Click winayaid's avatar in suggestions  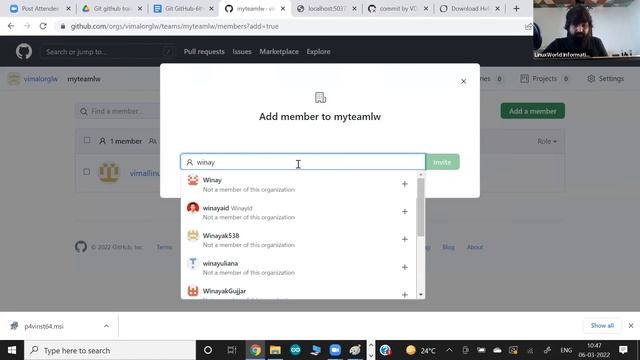click(x=193, y=208)
